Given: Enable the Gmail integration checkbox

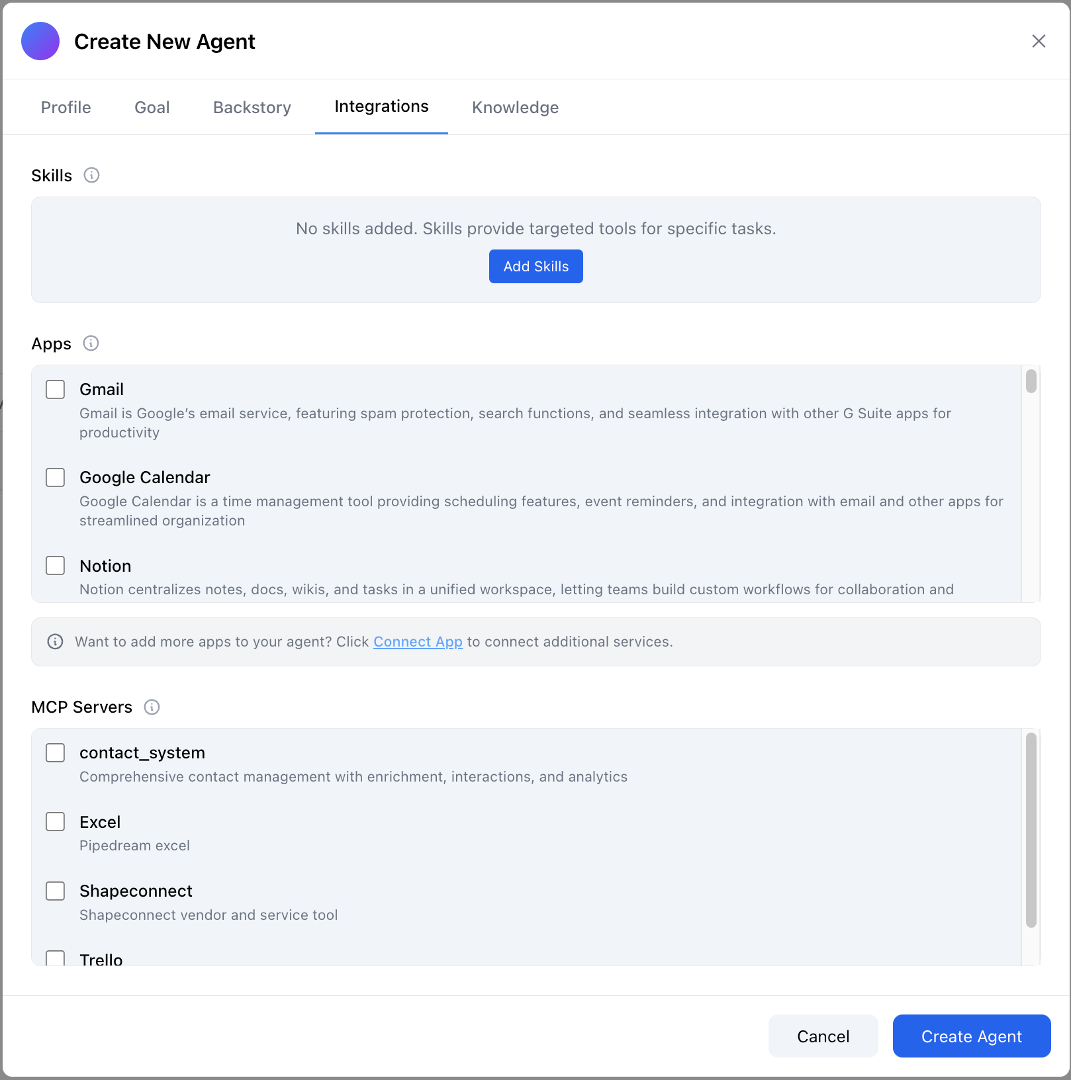Looking at the screenshot, I should 55,388.
